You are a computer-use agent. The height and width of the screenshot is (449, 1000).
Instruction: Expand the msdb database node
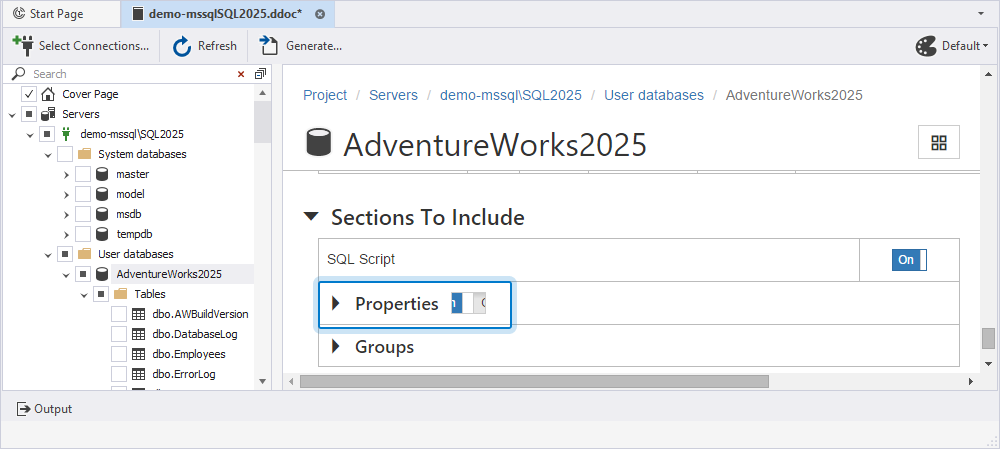[66, 214]
